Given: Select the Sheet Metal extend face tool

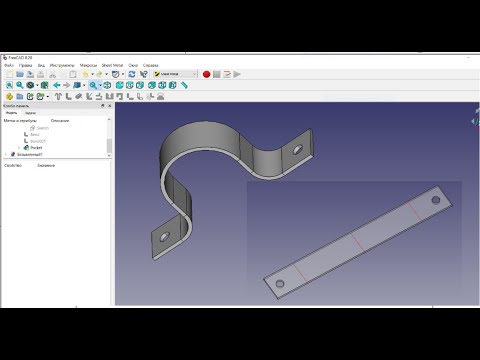Looking at the screenshot, I should (79, 97).
